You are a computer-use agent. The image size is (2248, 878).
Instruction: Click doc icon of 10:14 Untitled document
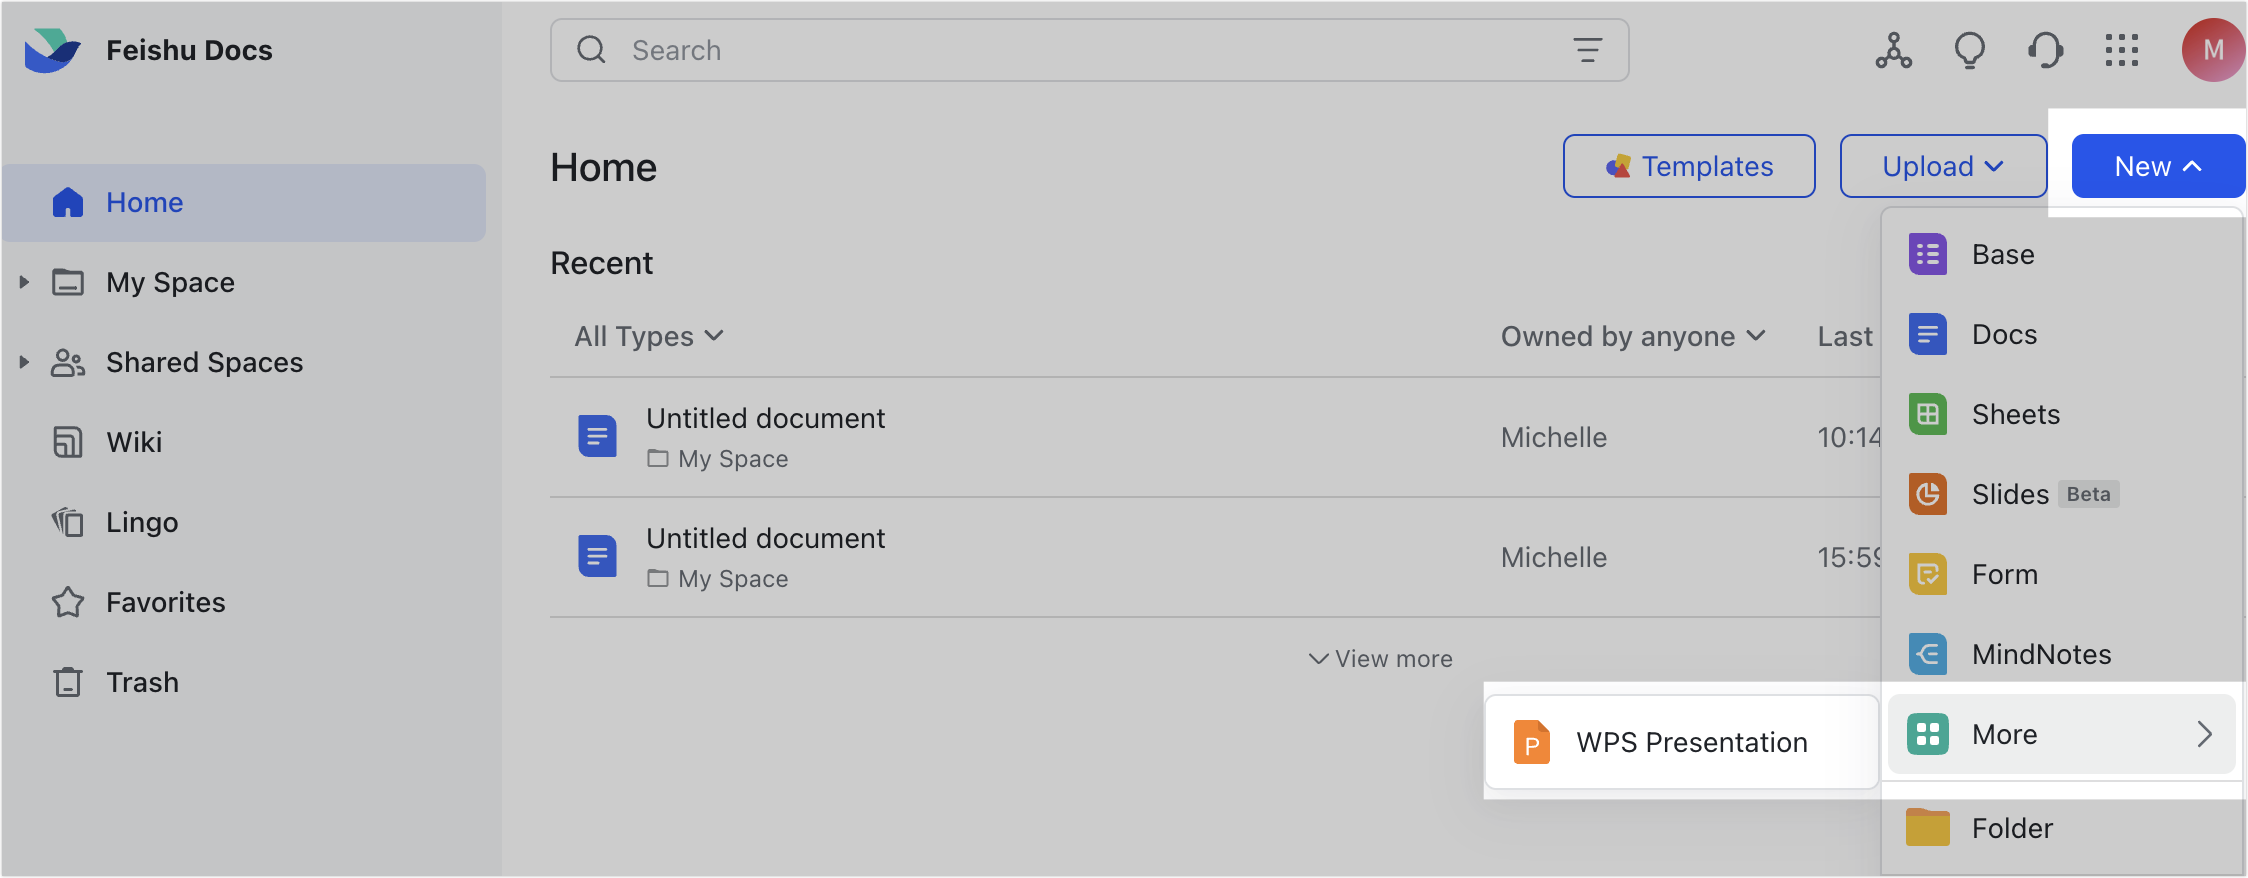point(597,436)
